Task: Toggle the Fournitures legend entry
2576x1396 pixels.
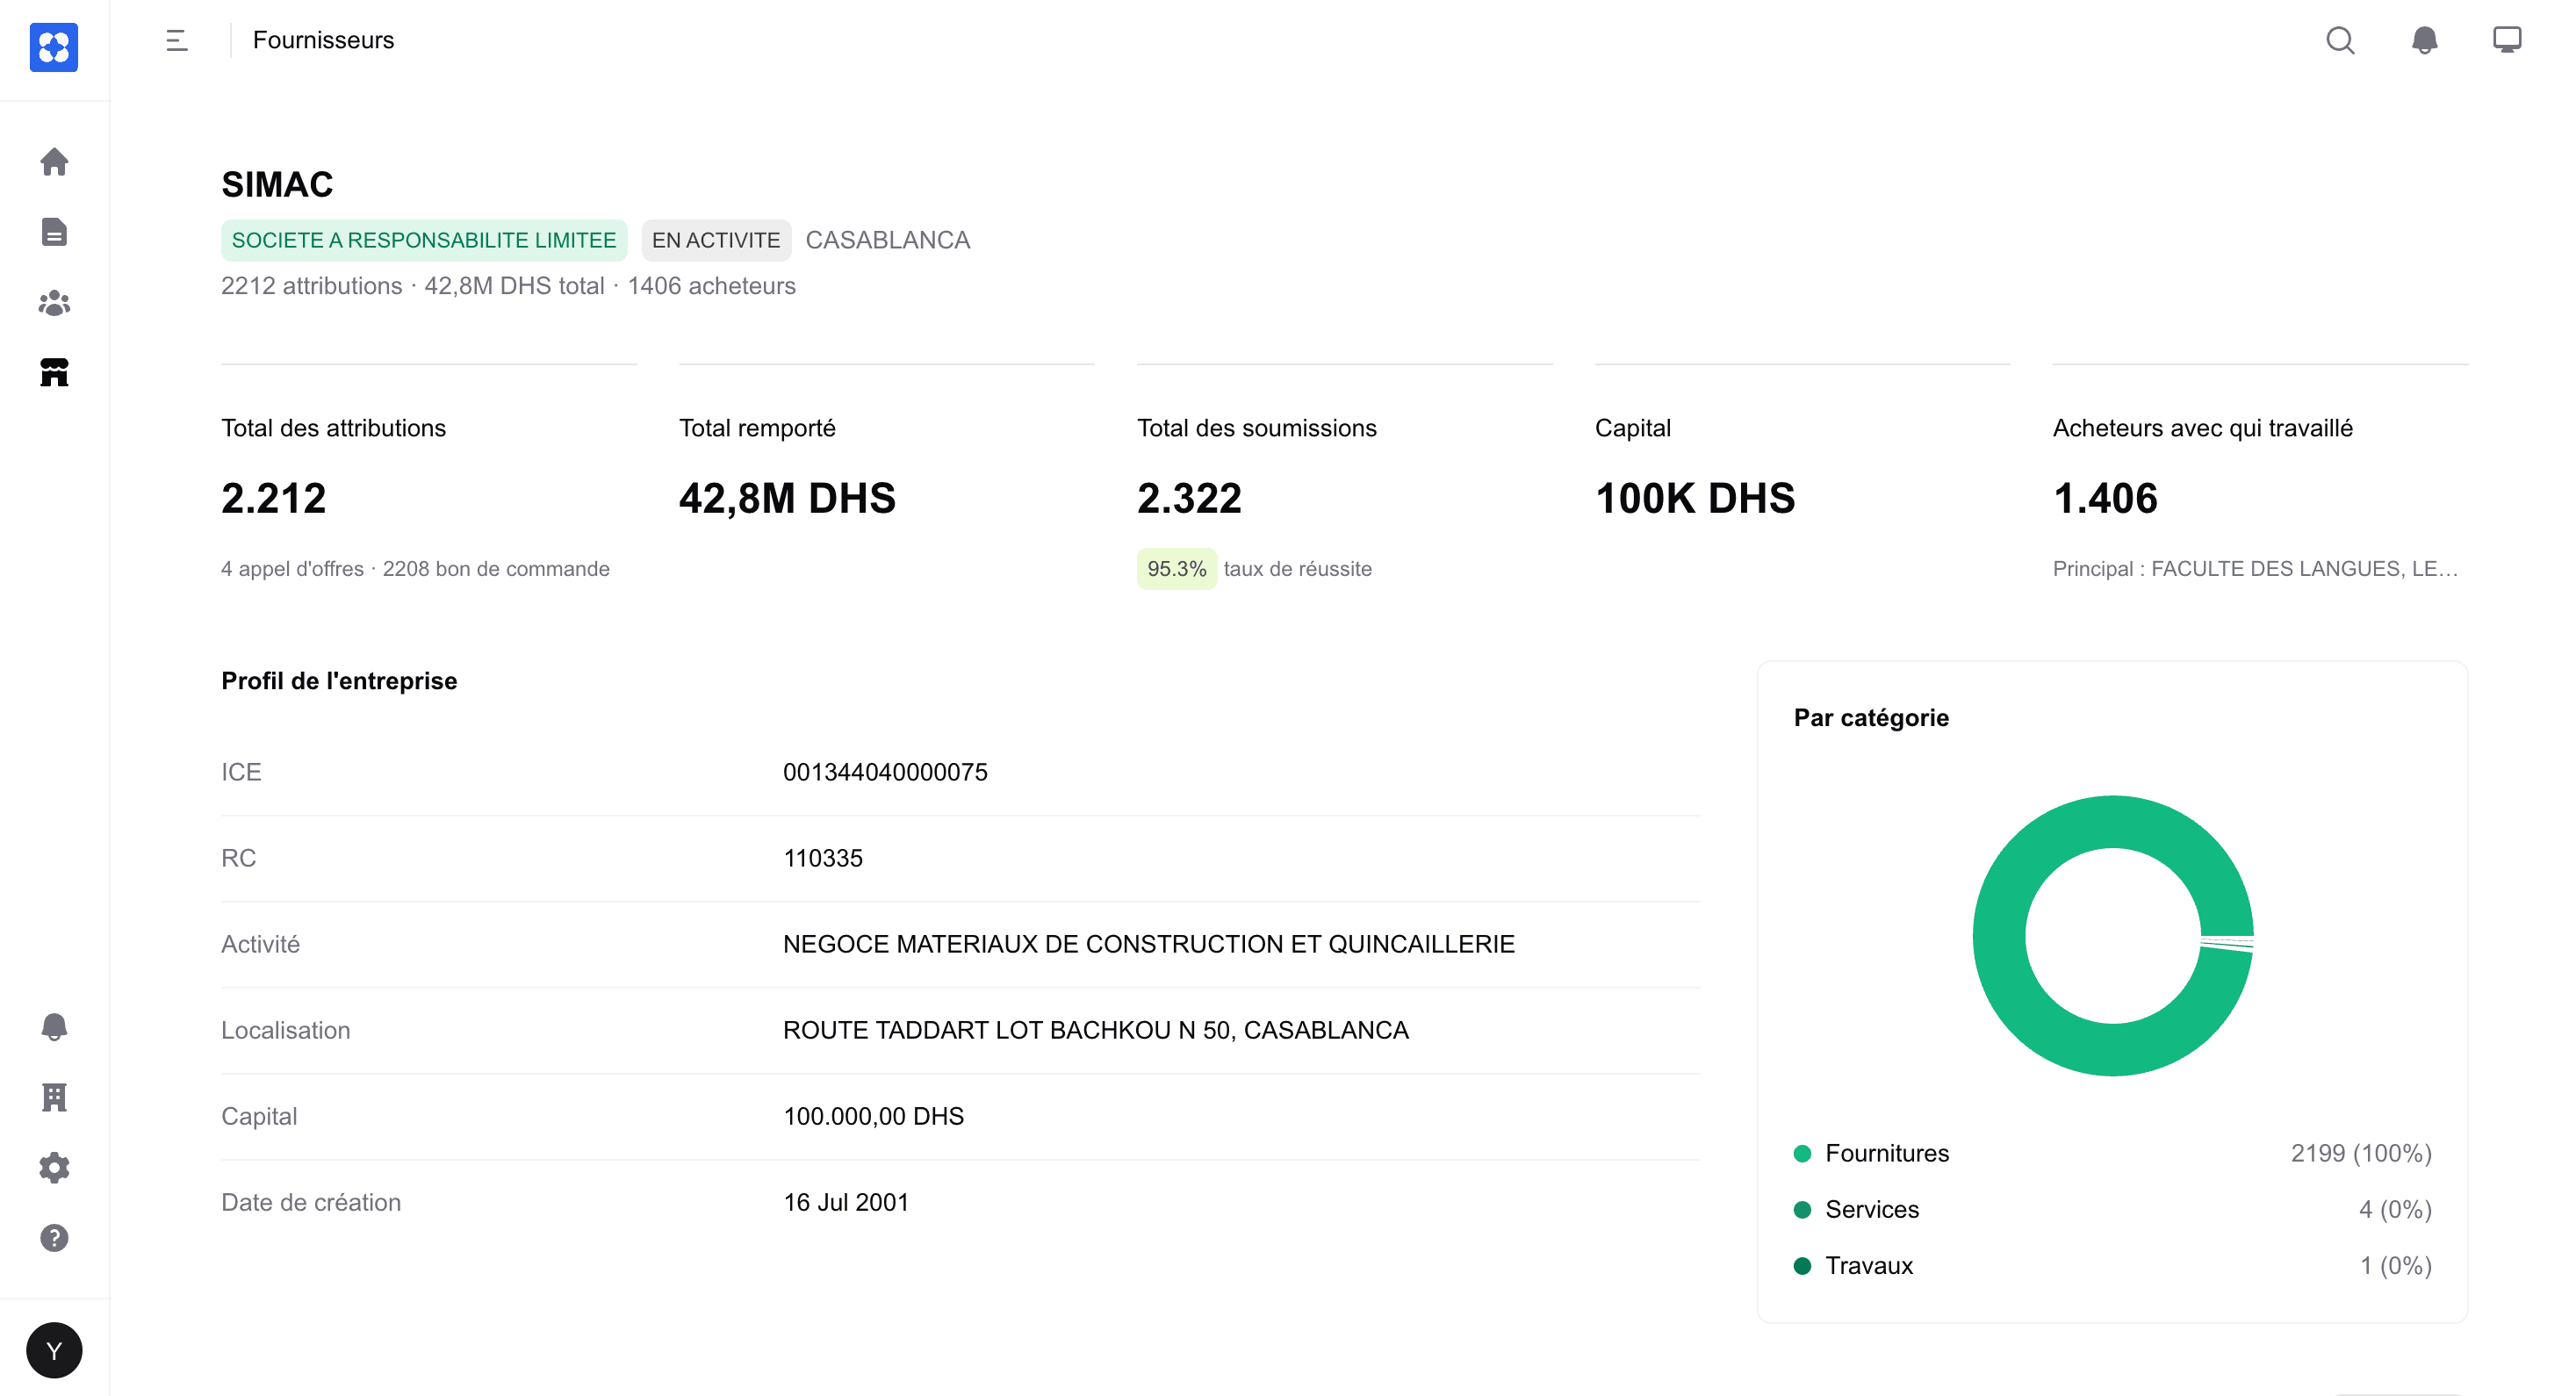Action: (x=1886, y=1153)
